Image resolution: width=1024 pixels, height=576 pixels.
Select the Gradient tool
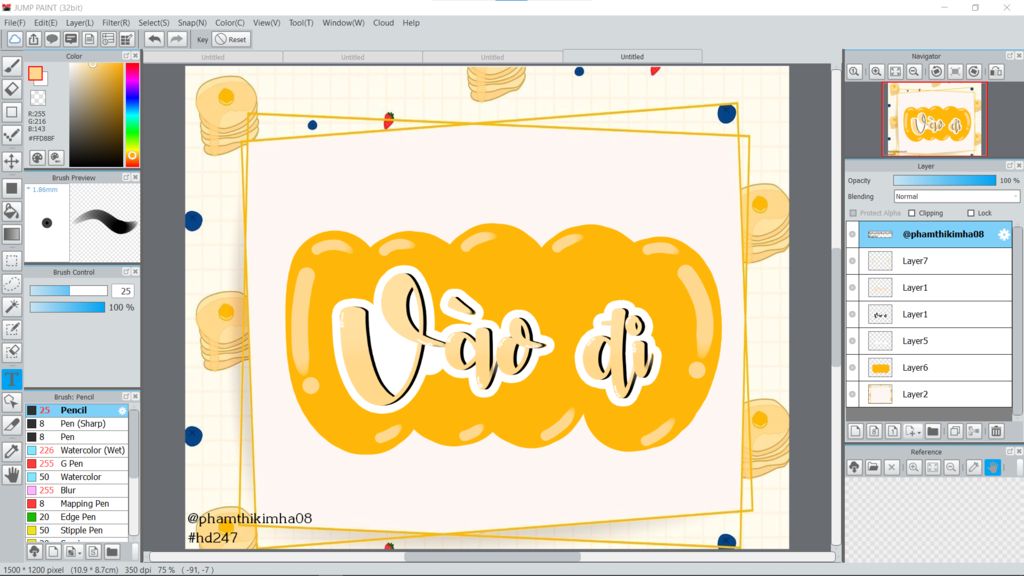tap(12, 234)
